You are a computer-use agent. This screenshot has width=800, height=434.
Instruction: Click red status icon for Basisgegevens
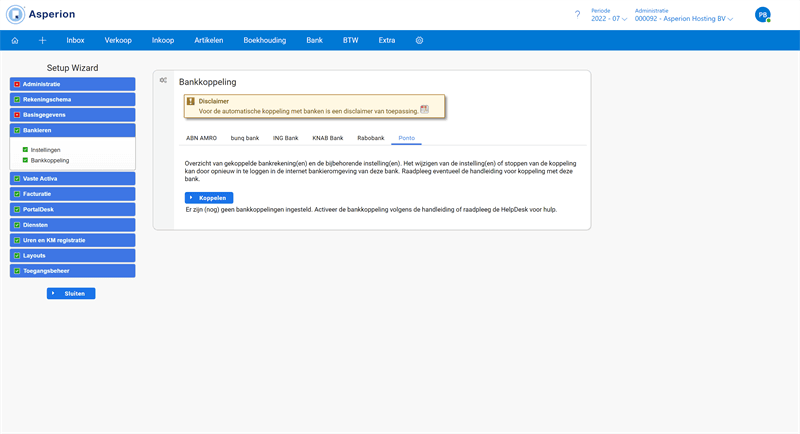[17, 115]
